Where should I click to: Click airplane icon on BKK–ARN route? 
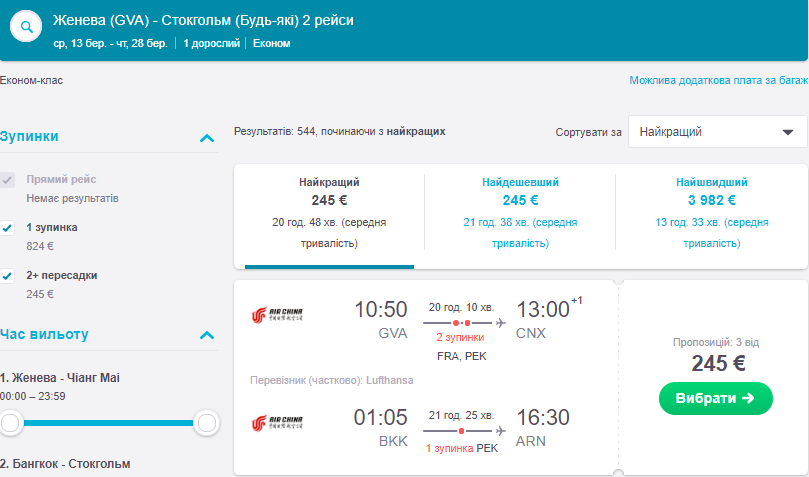coord(500,431)
